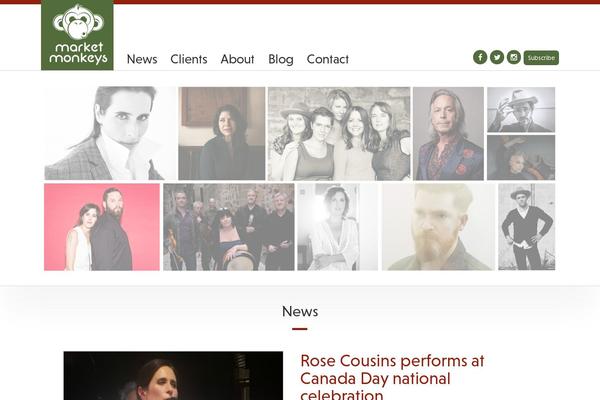Select the man tipping his hat thumbnail
Image resolution: width=600 pixels, height=400 pixels.
pos(521,109)
